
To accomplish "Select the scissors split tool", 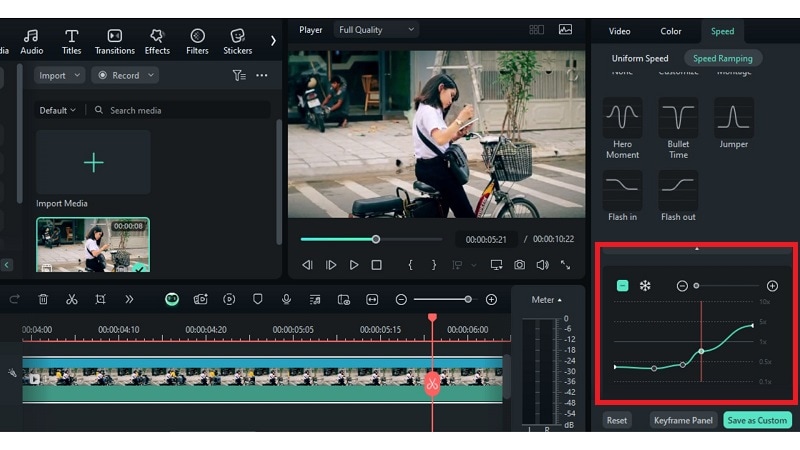I will click(x=72, y=299).
